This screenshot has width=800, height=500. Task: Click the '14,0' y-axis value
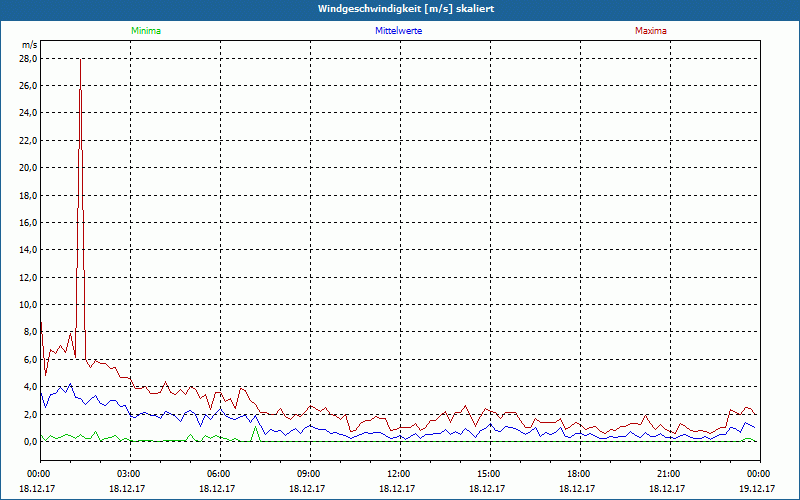pos(29,250)
